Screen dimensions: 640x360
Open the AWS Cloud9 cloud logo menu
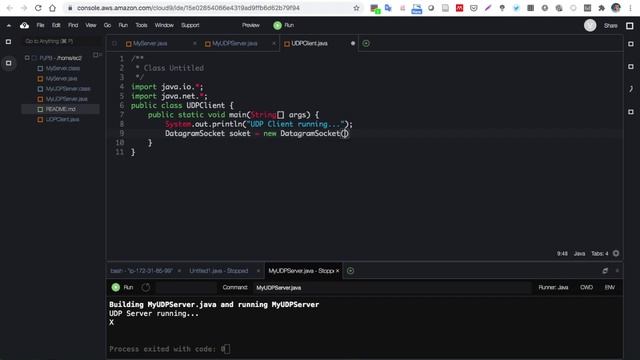(24, 25)
